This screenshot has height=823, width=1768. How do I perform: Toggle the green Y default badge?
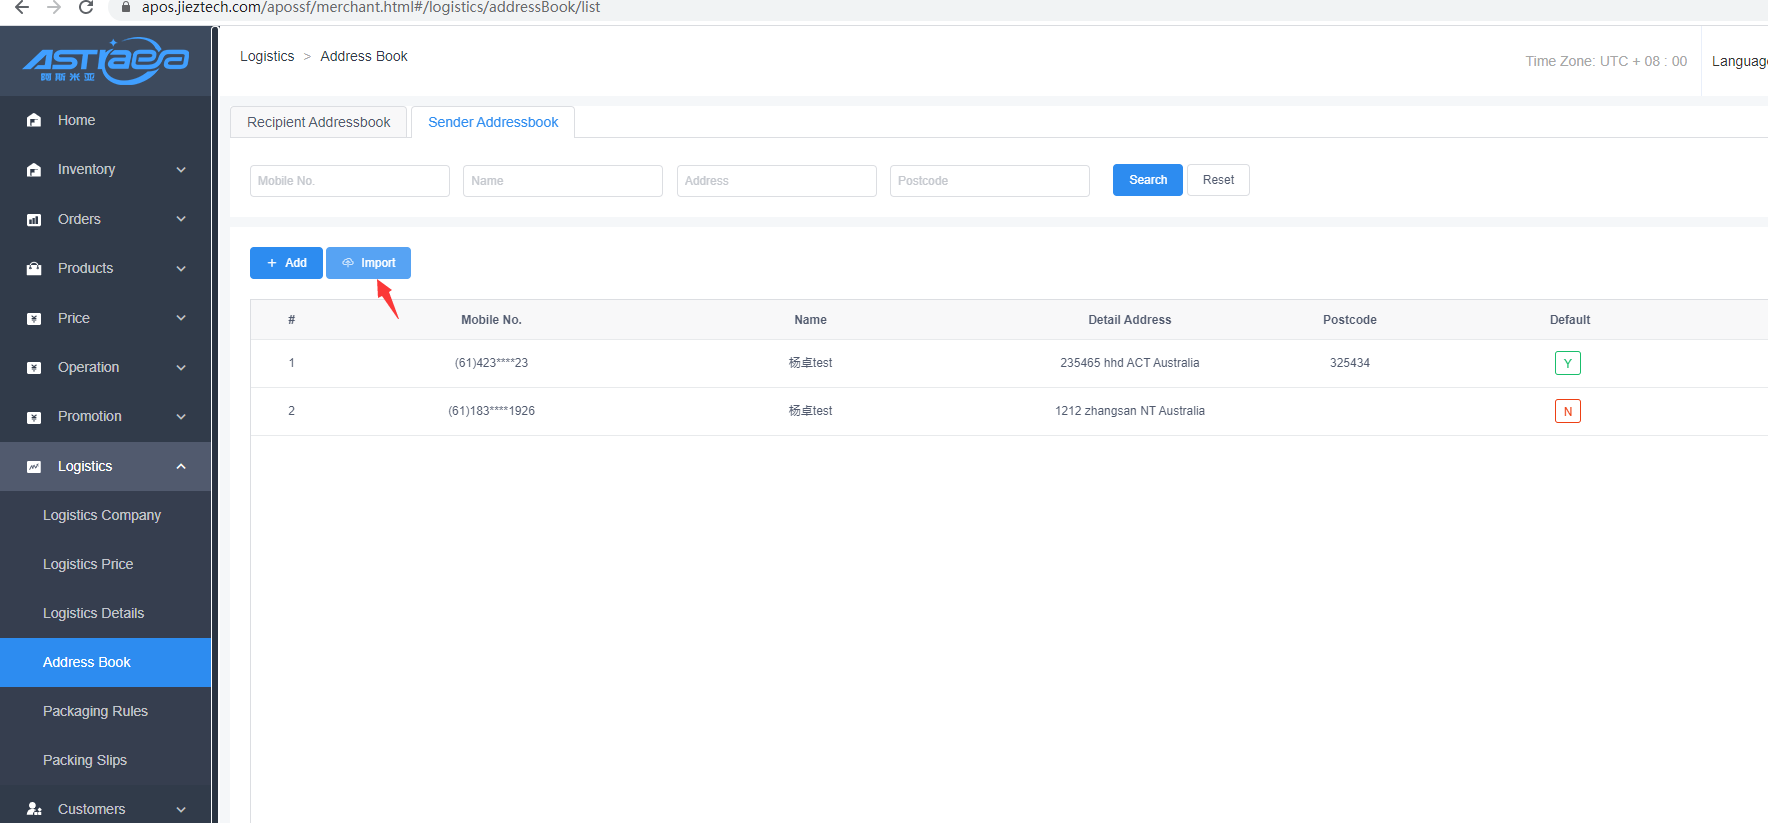1567,363
